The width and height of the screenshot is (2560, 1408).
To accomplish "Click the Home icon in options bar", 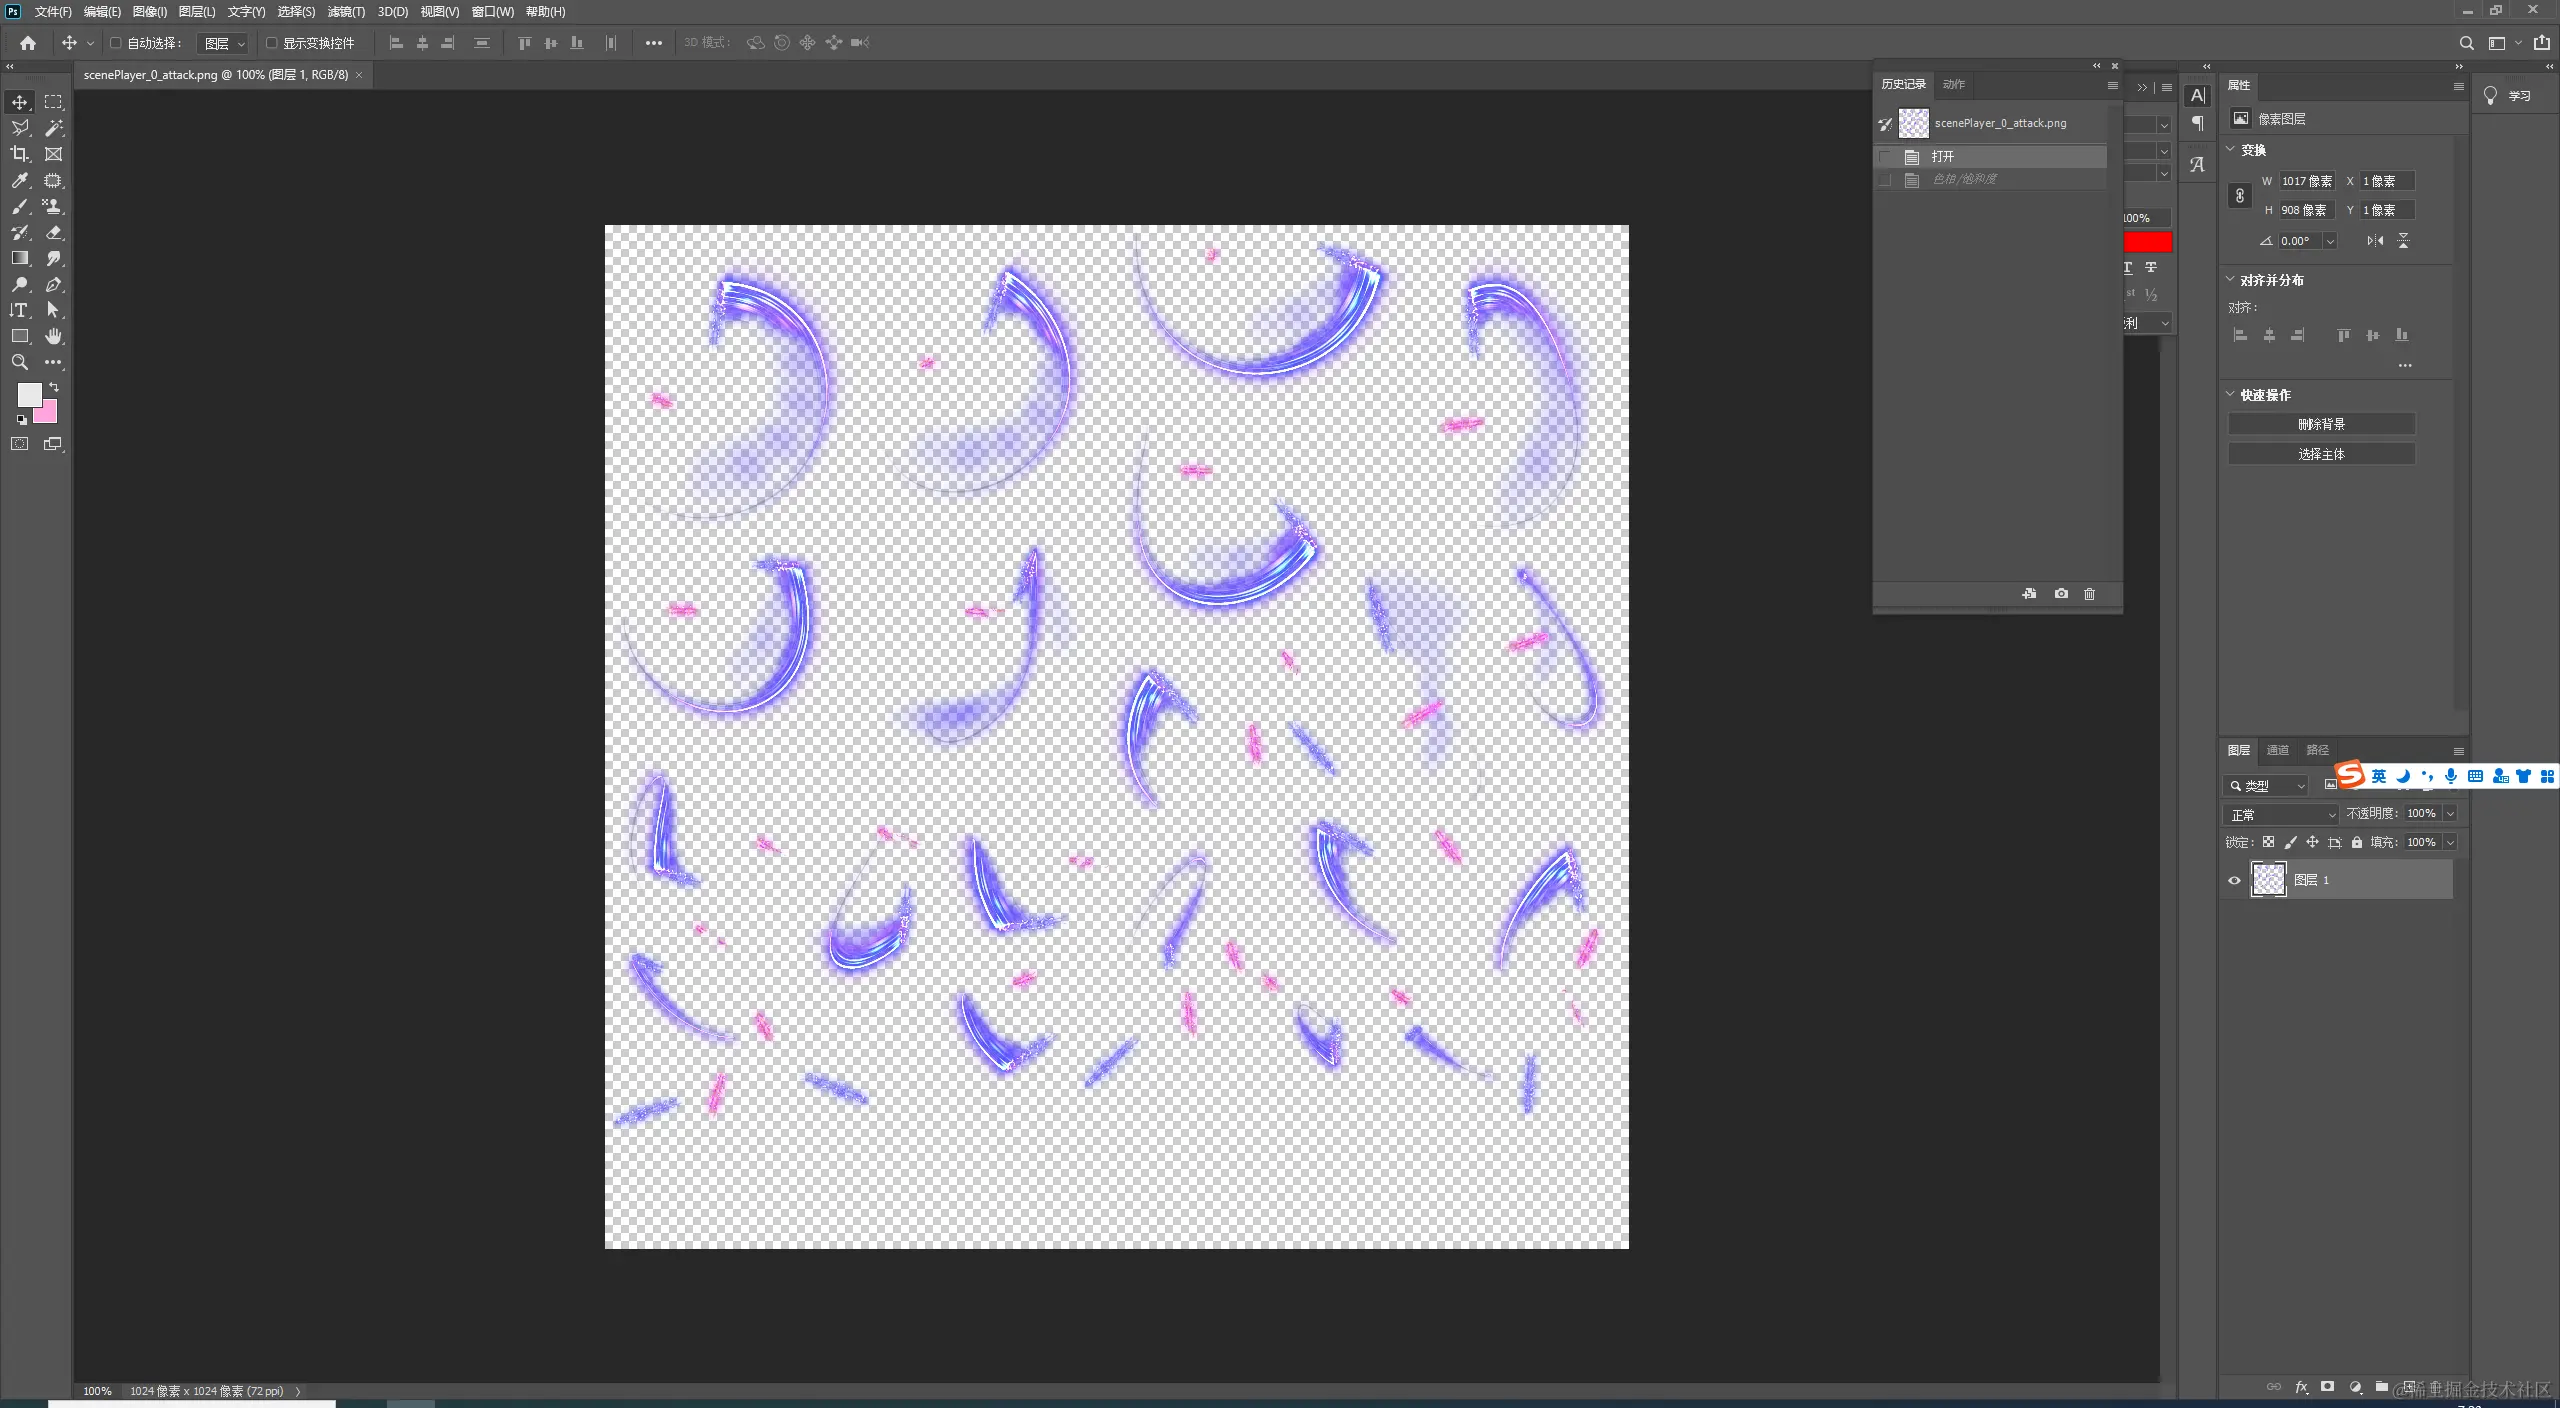I will (x=28, y=43).
